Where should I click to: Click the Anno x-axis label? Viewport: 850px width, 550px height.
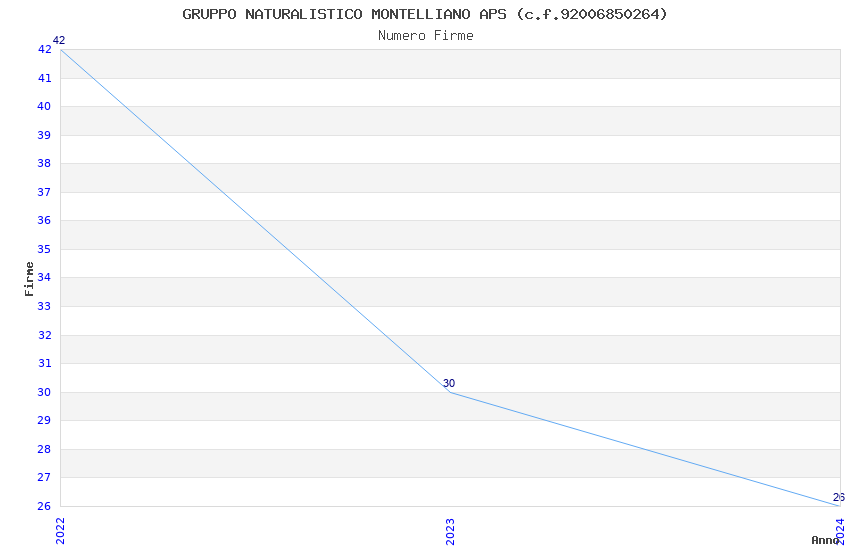coord(825,540)
